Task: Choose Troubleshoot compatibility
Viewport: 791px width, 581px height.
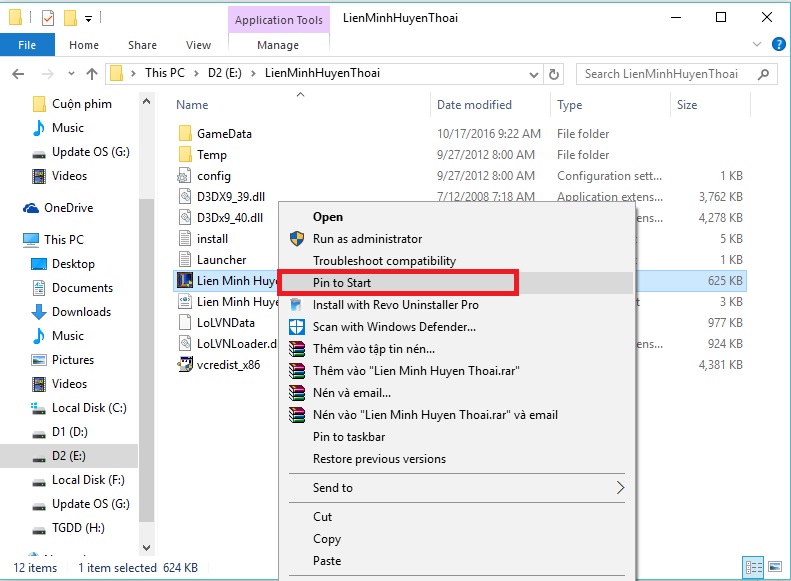Action: pyautogui.click(x=384, y=261)
